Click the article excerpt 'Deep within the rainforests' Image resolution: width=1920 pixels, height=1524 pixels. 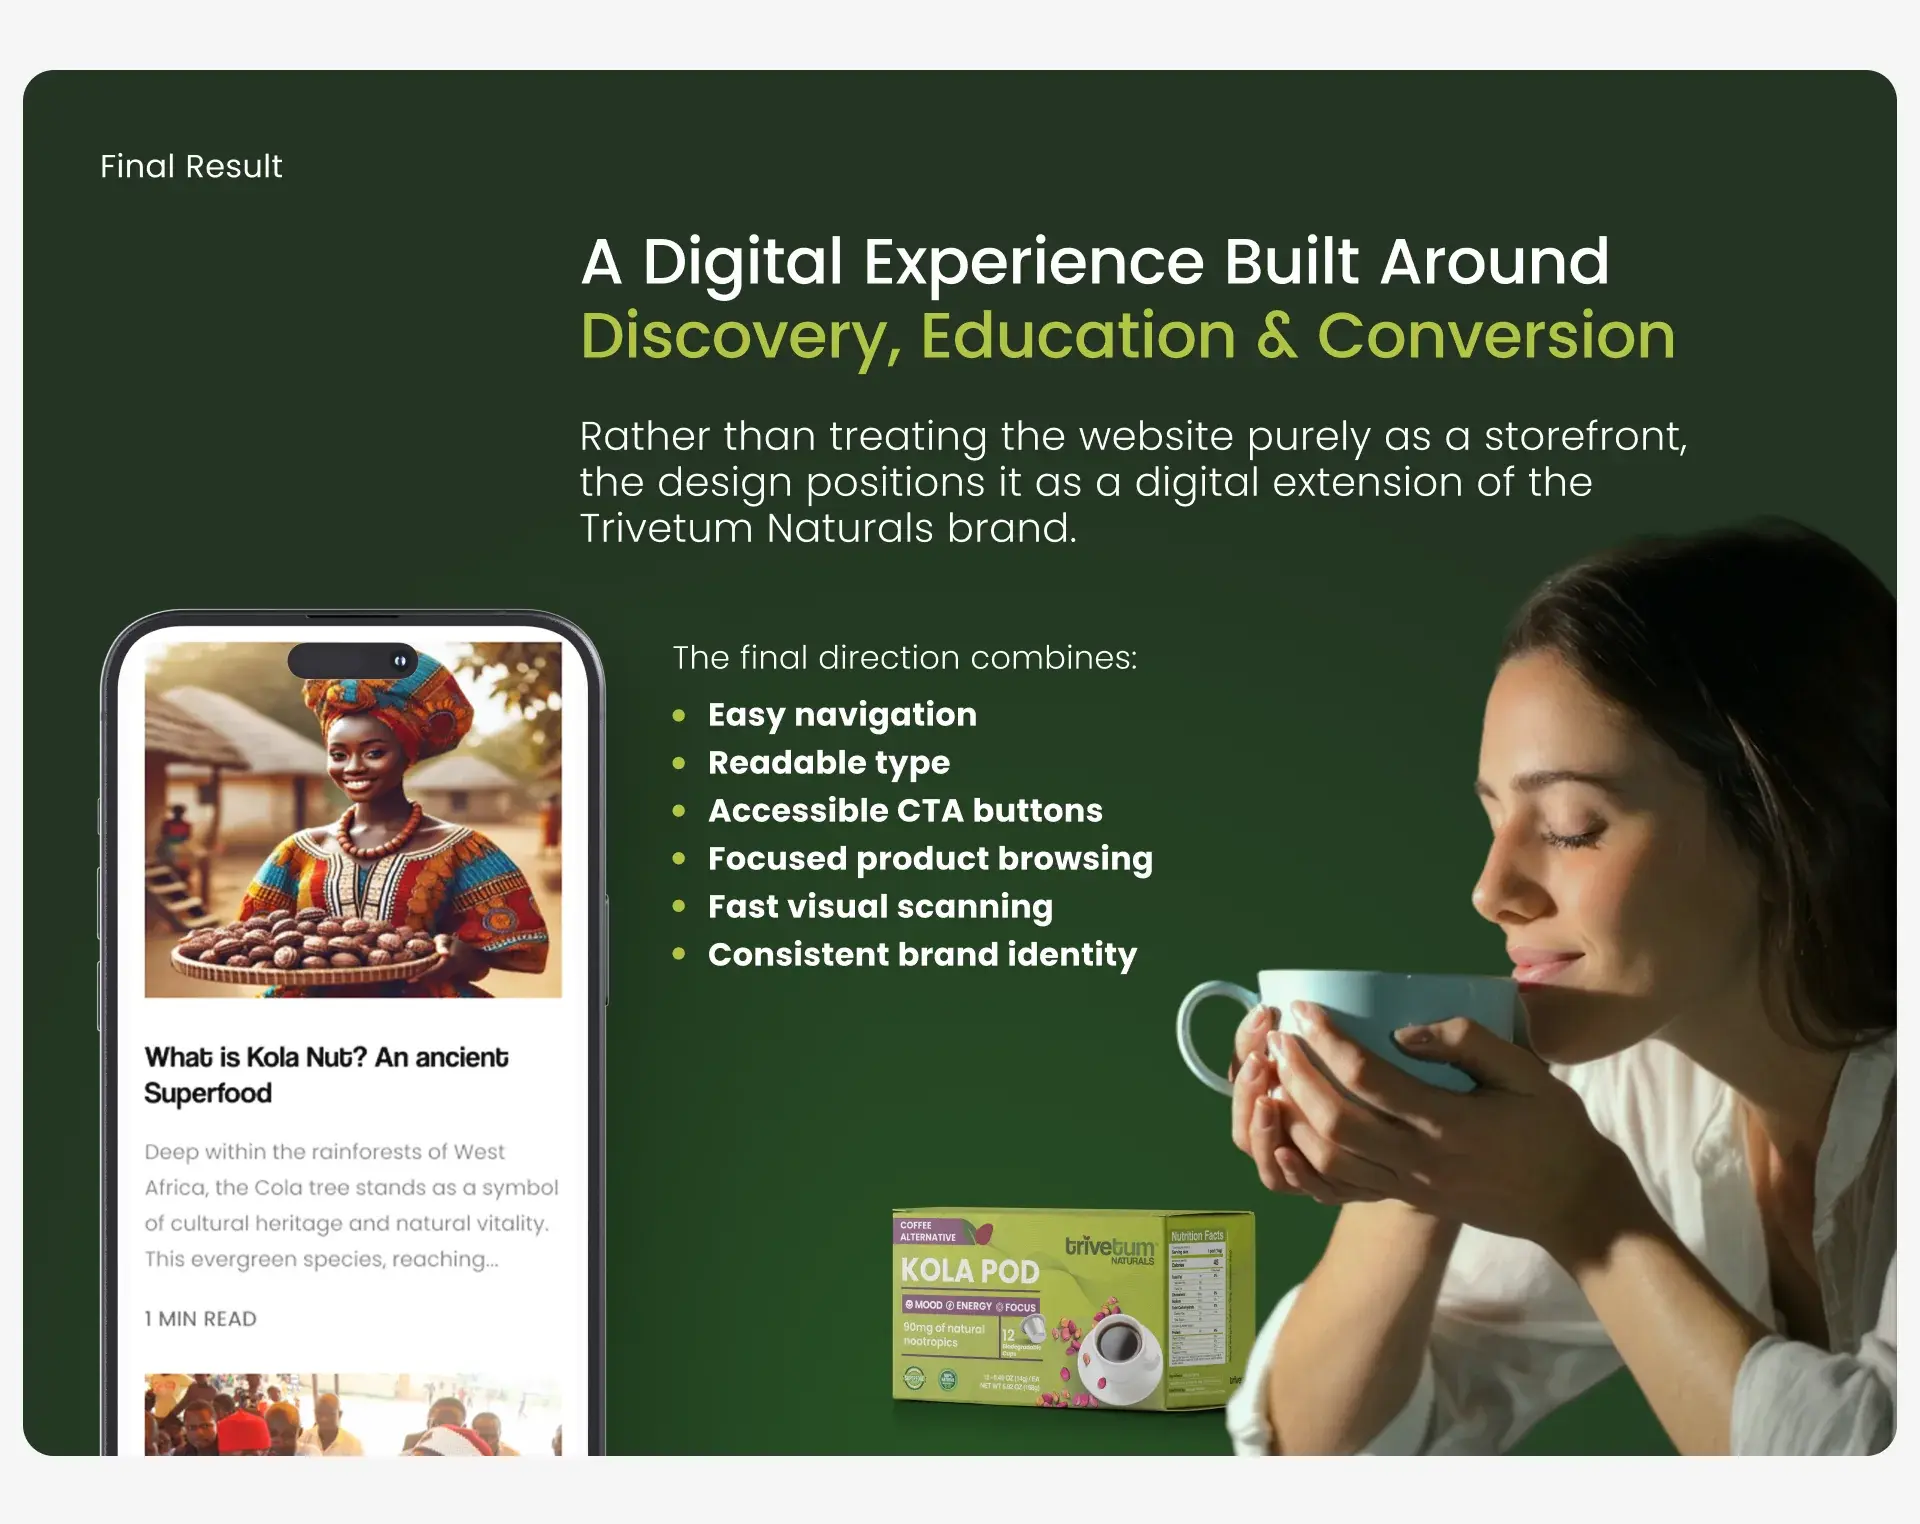coord(351,1205)
